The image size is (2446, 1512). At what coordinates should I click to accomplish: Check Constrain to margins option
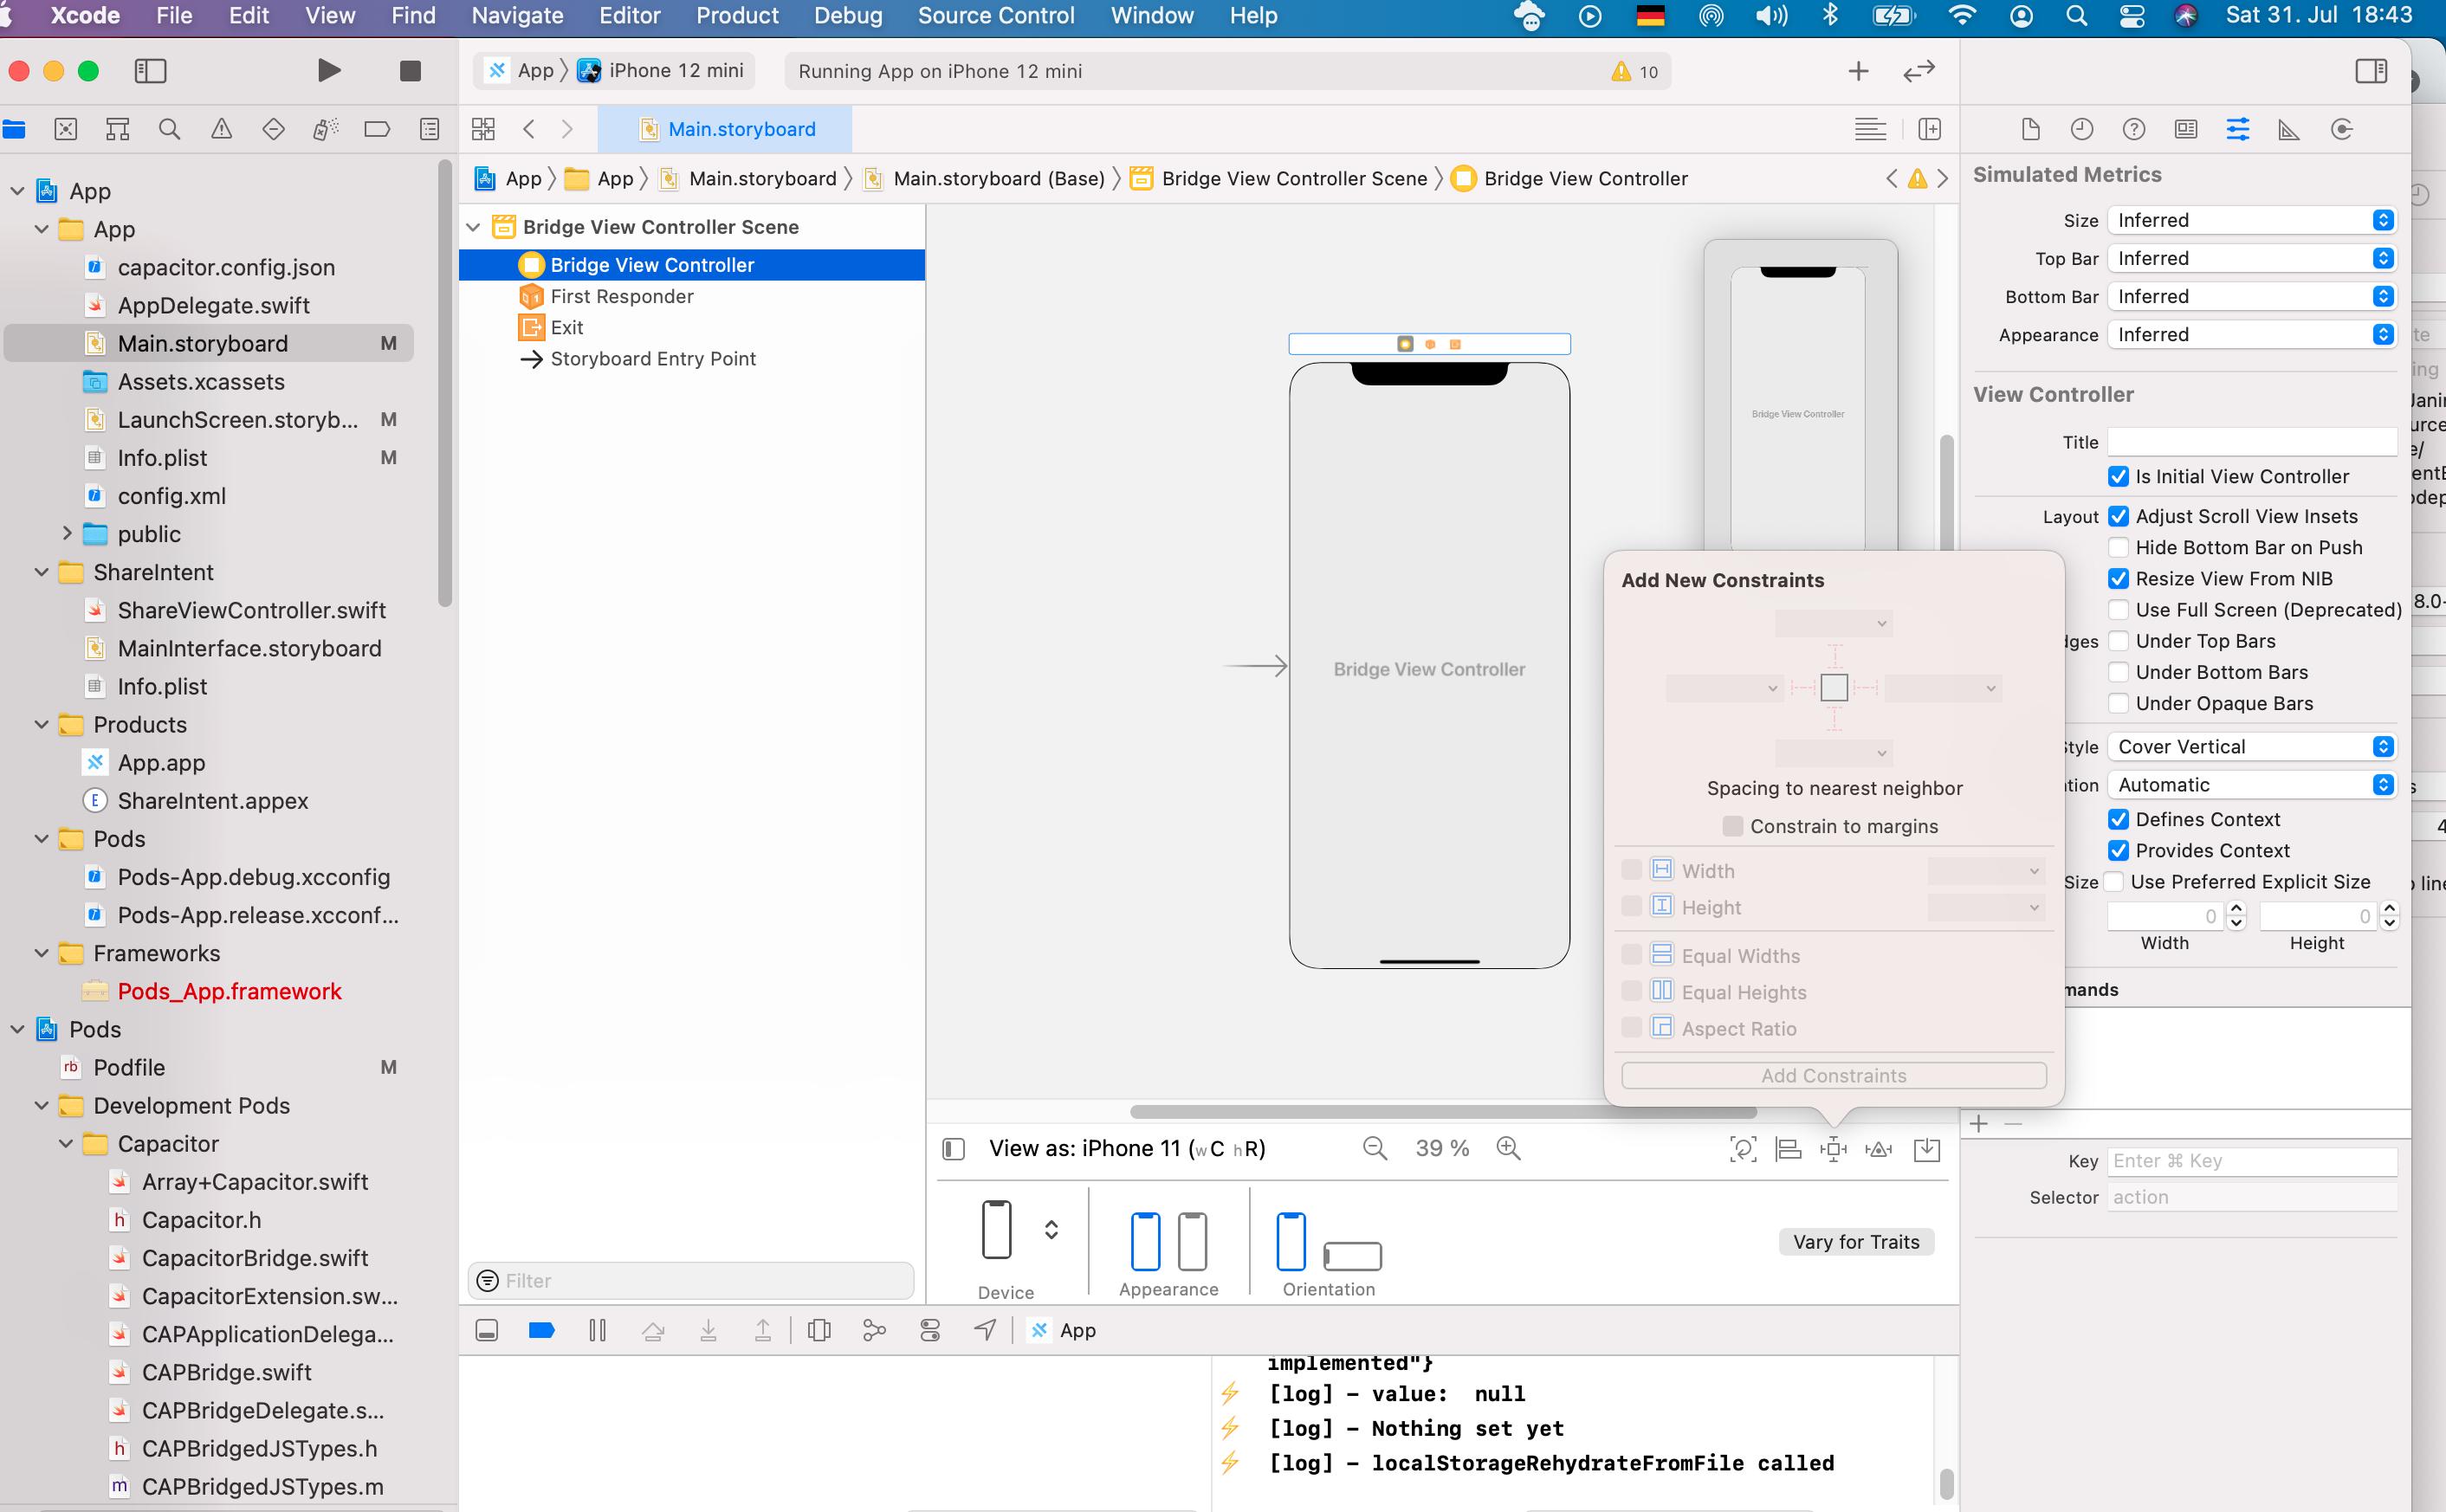click(x=1733, y=826)
